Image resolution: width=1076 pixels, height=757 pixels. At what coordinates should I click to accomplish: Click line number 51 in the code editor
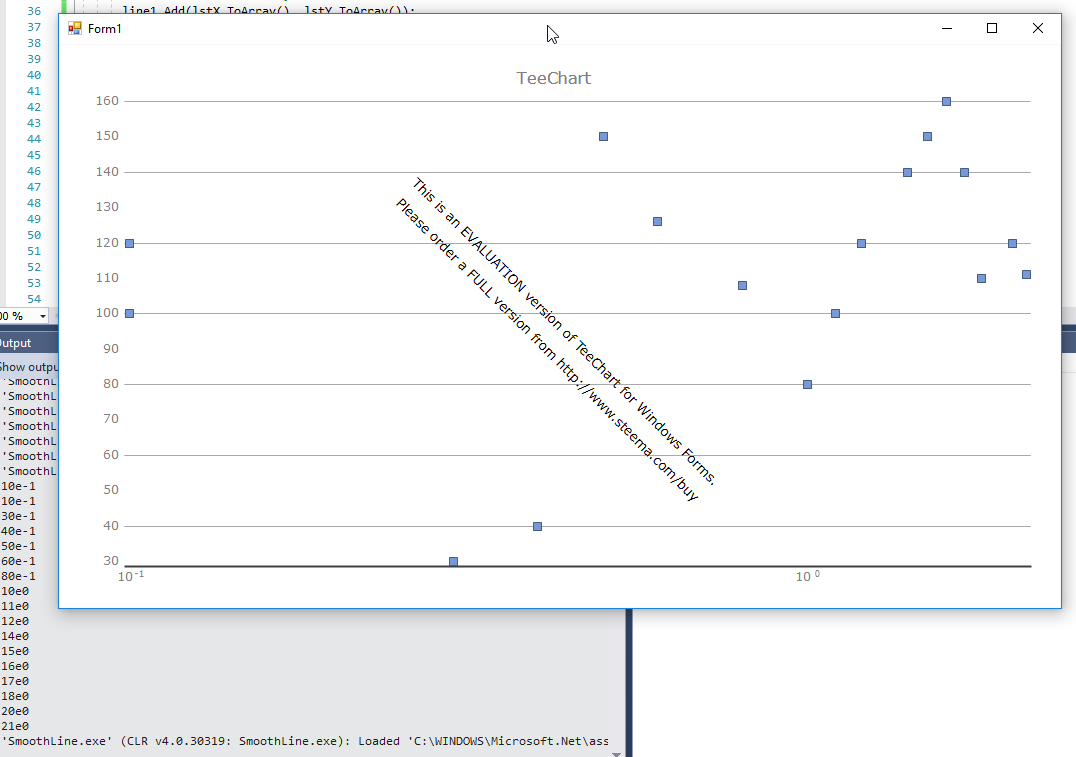34,251
